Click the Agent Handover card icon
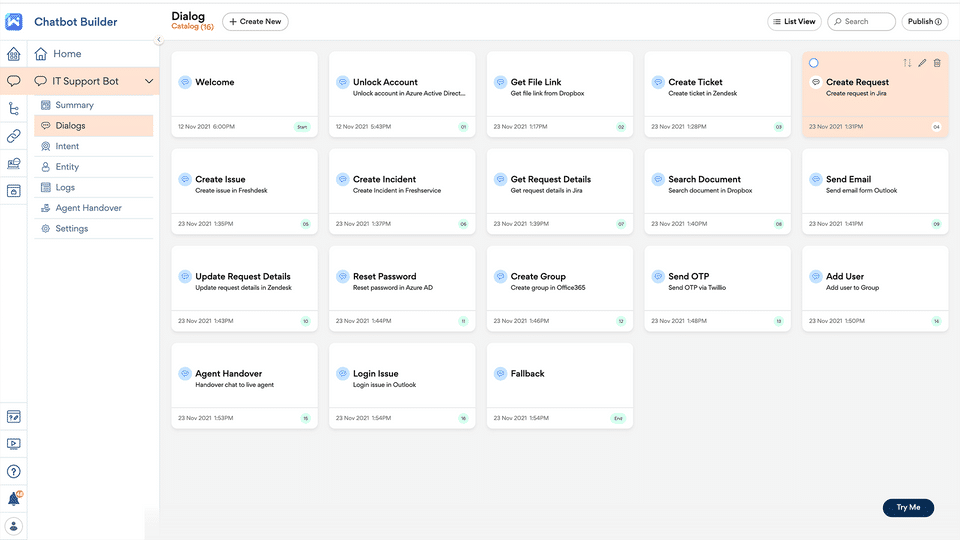This screenshot has height=540, width=960. point(185,373)
